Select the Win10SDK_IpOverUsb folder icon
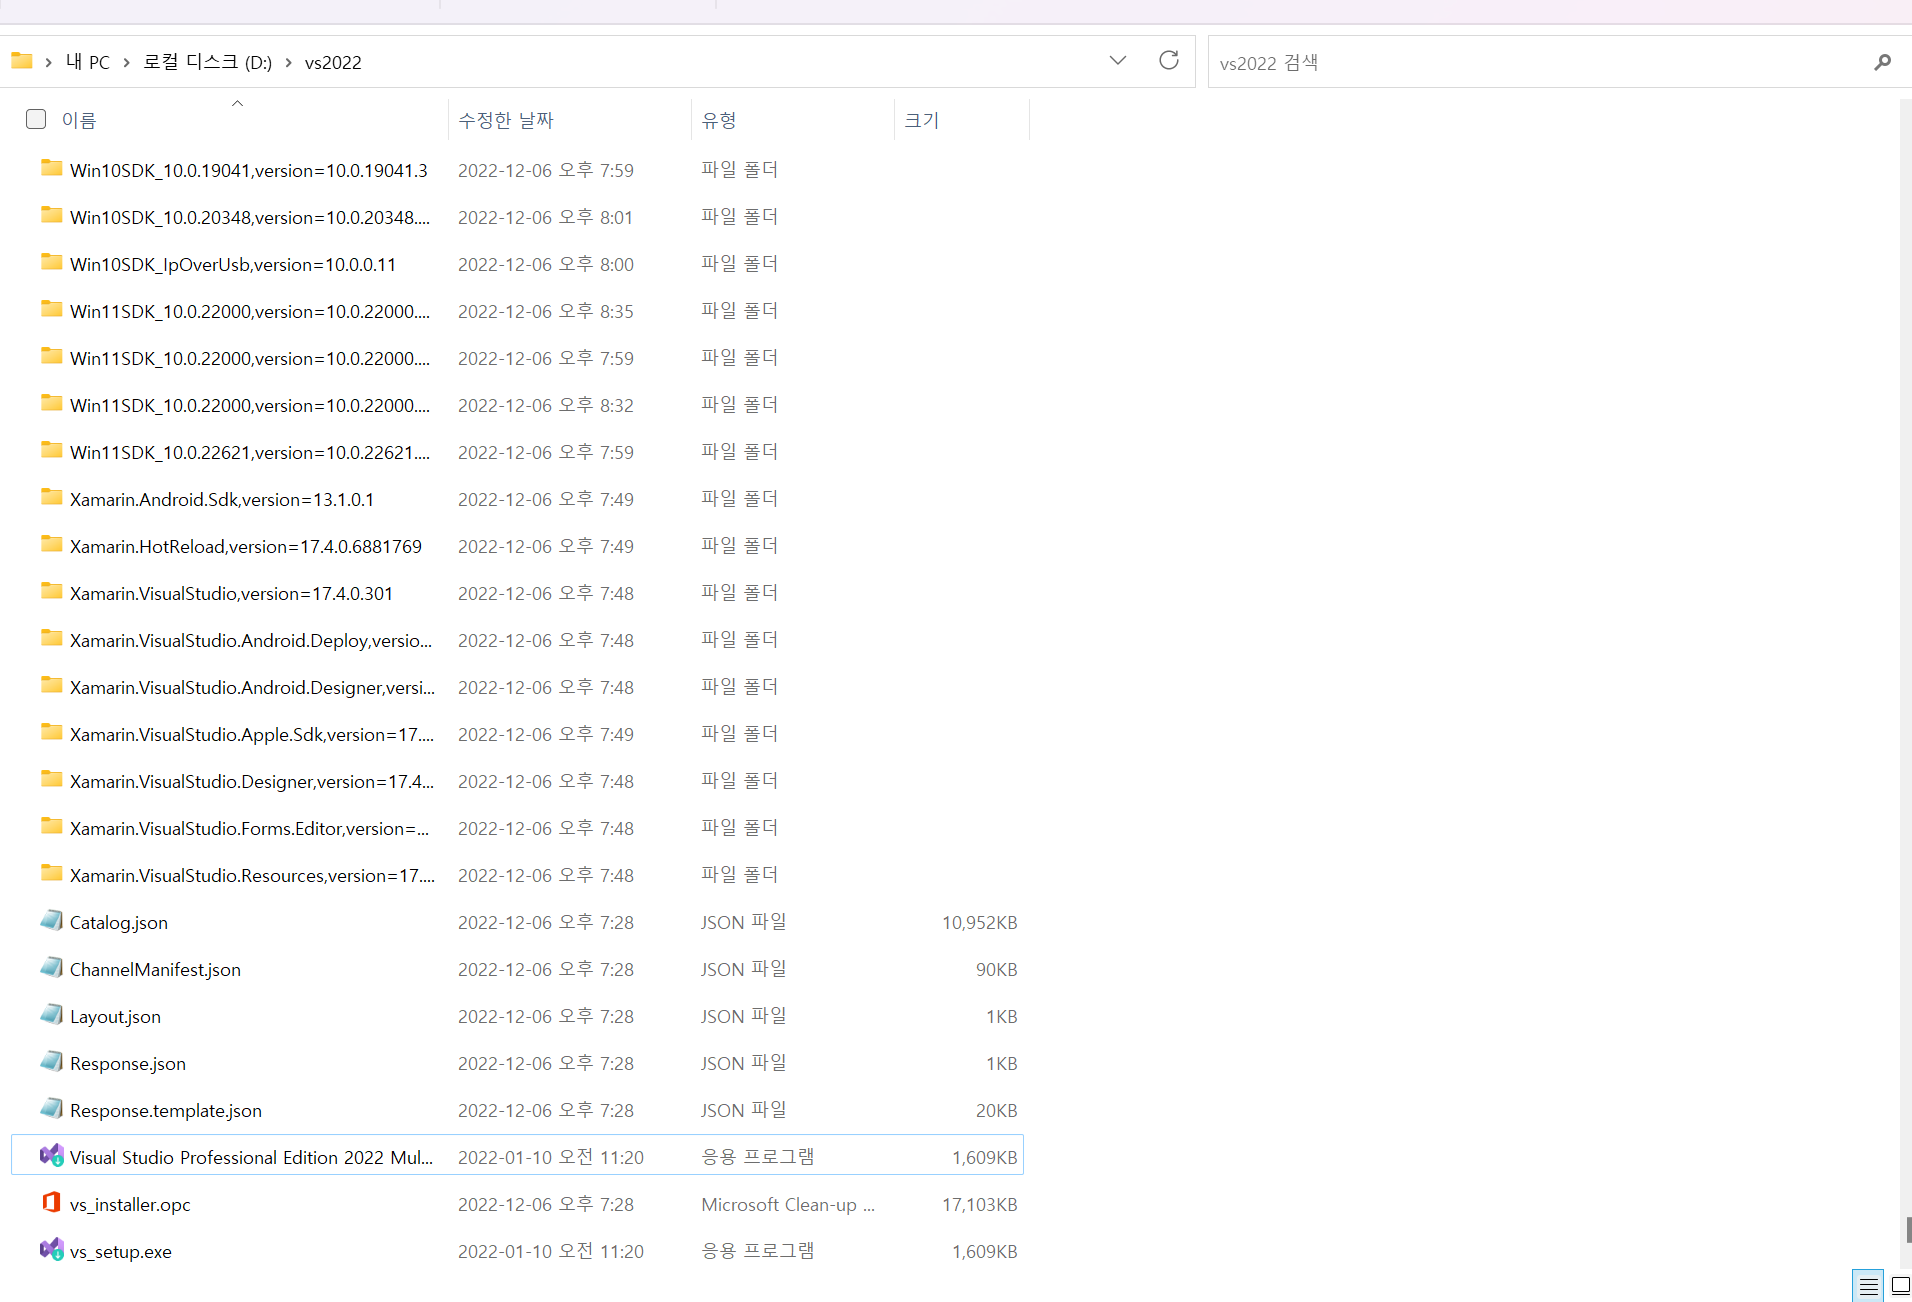Image resolution: width=1912 pixels, height=1302 pixels. pos(51,262)
